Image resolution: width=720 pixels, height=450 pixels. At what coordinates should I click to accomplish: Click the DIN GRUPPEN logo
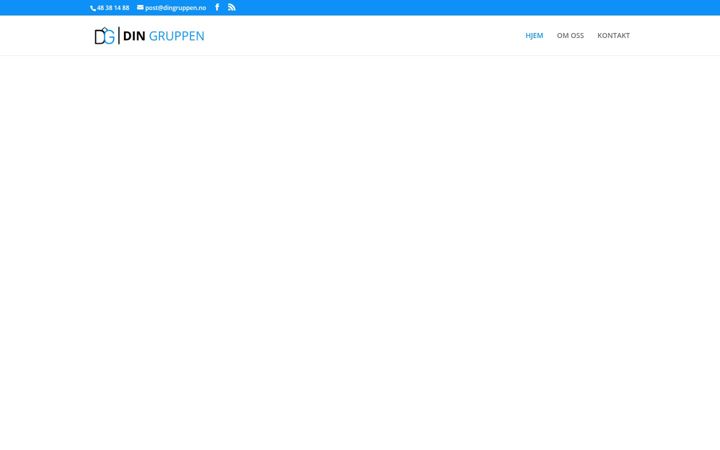149,36
